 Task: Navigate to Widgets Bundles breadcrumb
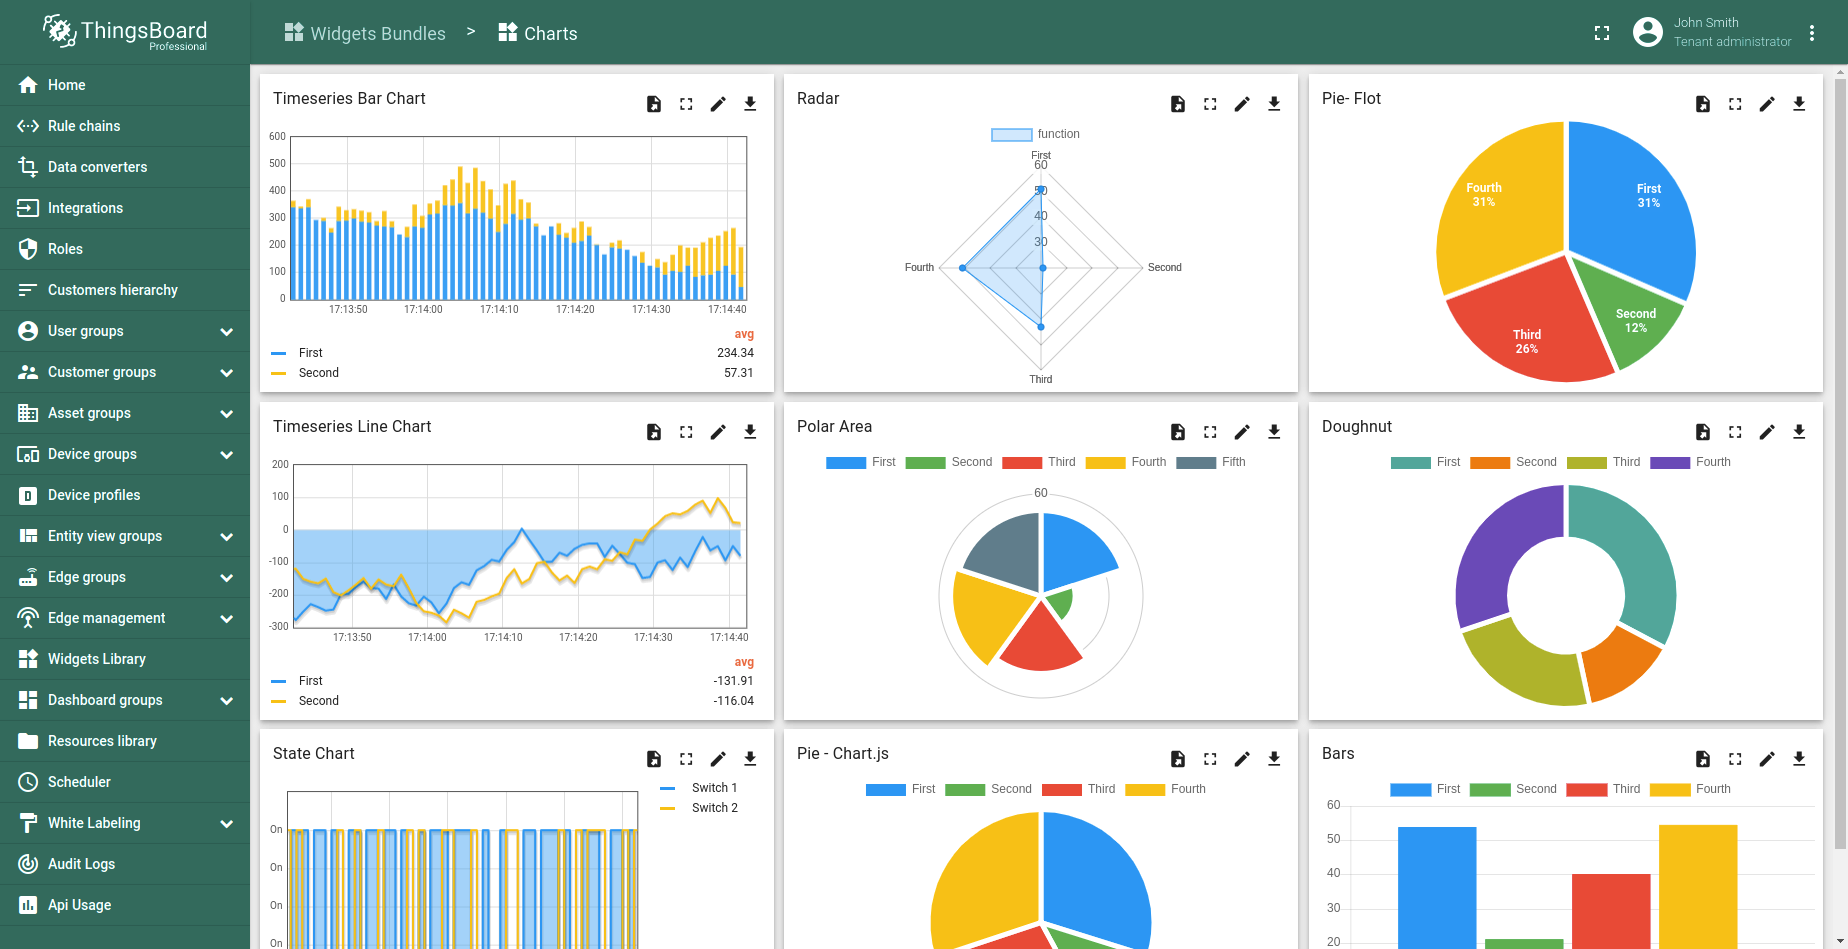365,33
